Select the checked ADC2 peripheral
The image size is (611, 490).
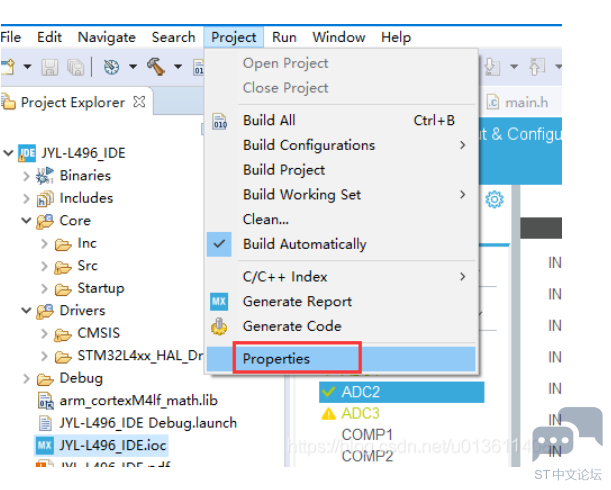click(x=360, y=391)
